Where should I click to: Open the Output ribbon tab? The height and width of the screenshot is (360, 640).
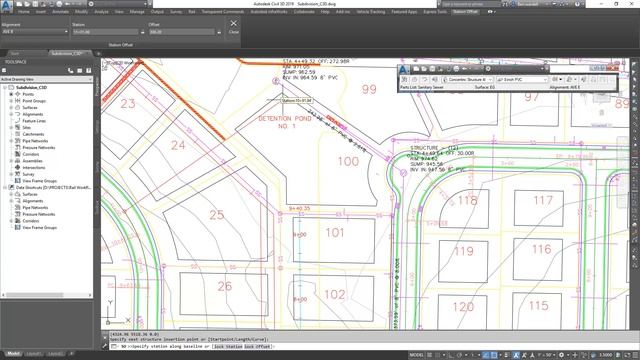tap(157, 12)
